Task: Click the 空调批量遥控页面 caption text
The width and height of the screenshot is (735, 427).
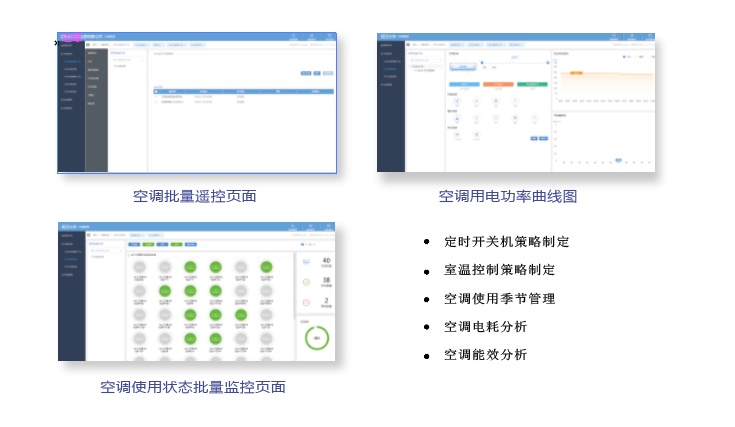Action: 195,196
